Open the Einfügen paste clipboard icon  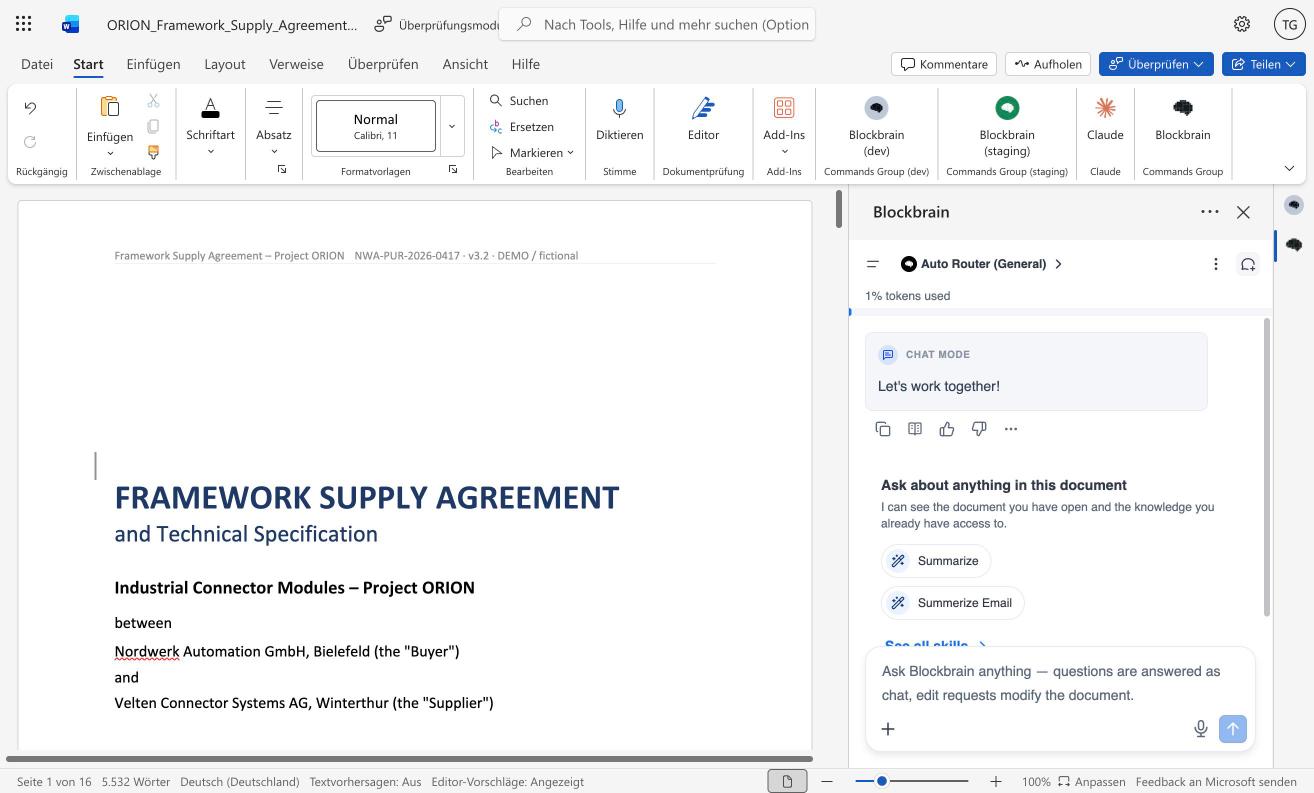tap(110, 107)
